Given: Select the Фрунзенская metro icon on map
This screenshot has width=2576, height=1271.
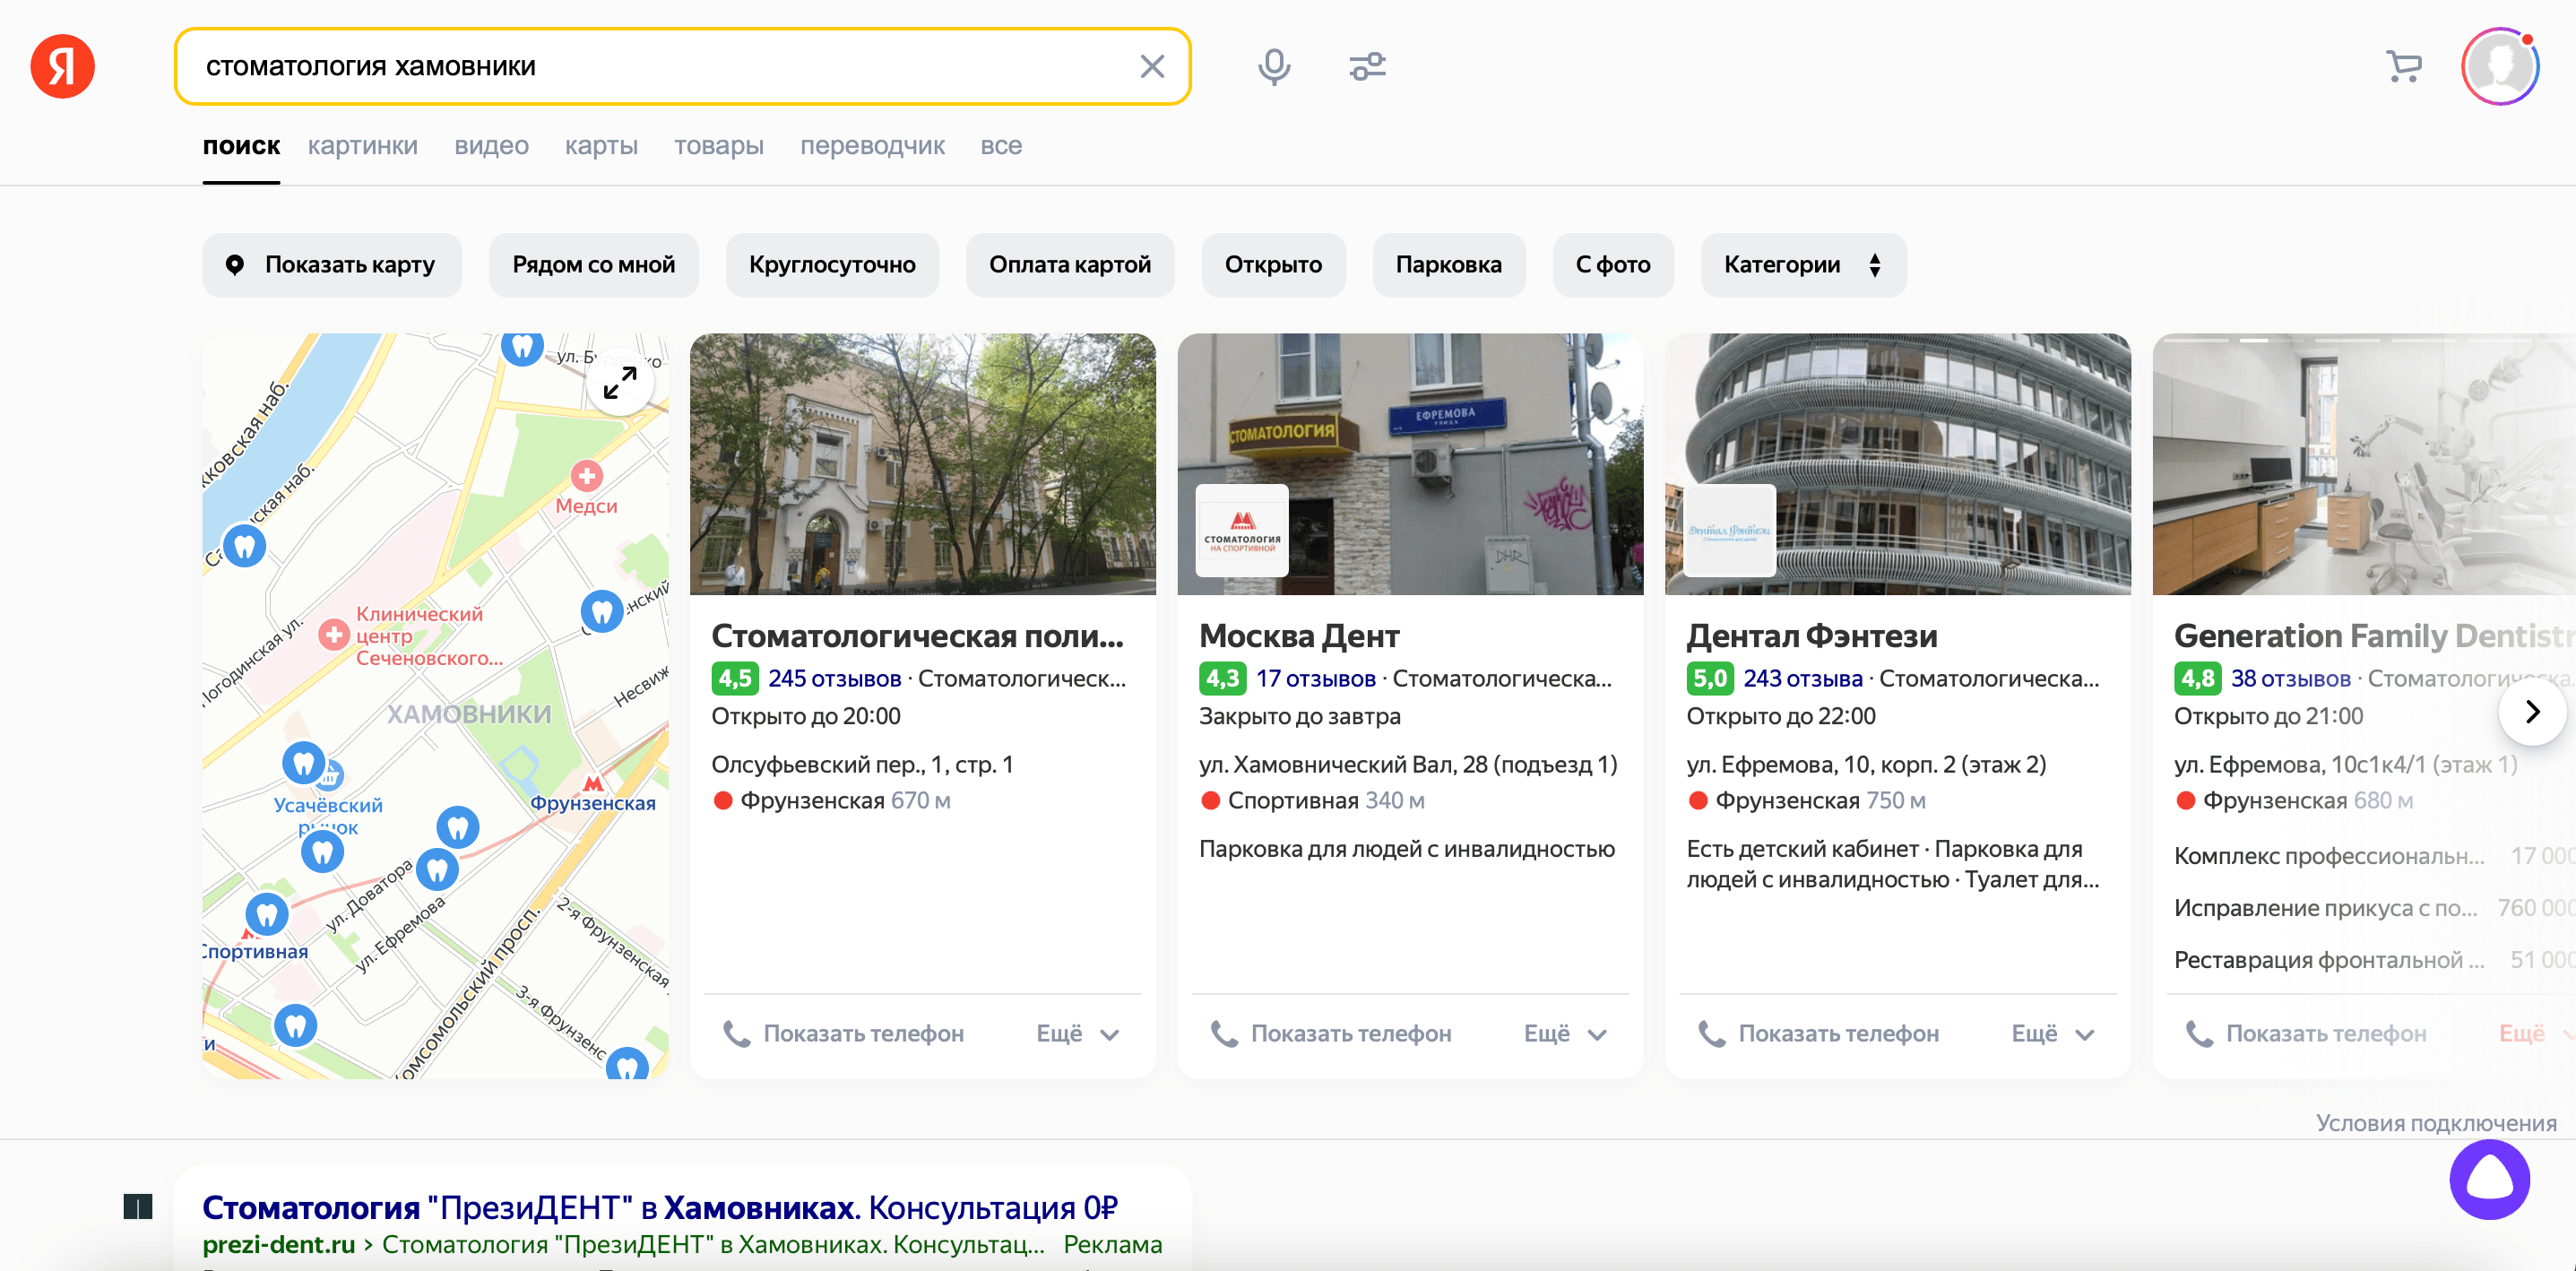Looking at the screenshot, I should 593,784.
